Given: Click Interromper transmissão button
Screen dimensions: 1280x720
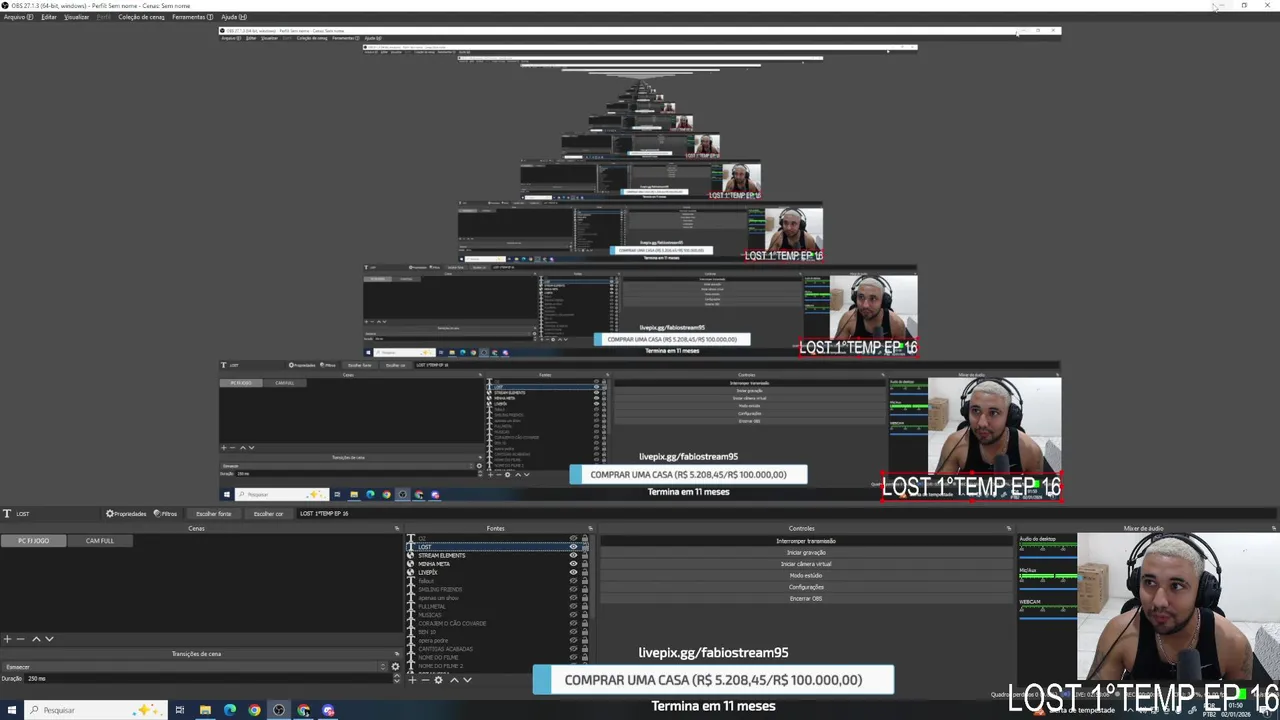Looking at the screenshot, I should click(x=806, y=541).
